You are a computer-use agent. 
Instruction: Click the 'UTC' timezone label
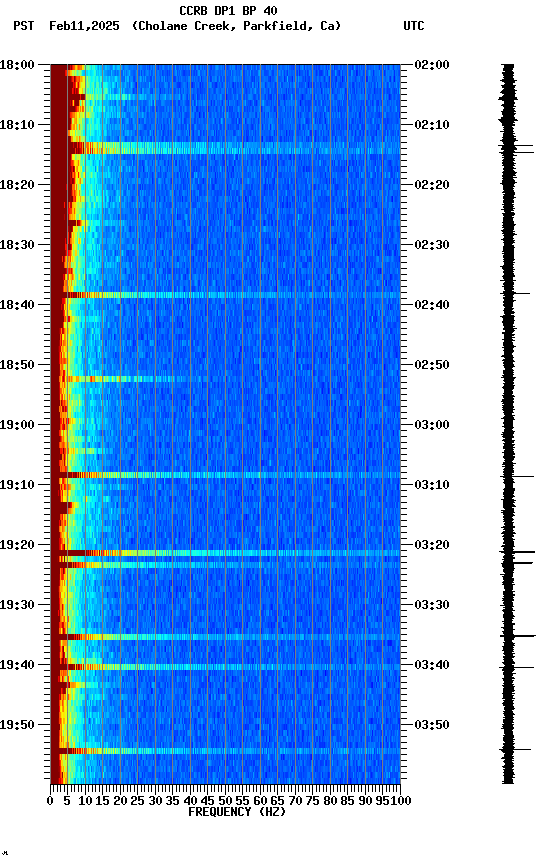click(414, 26)
